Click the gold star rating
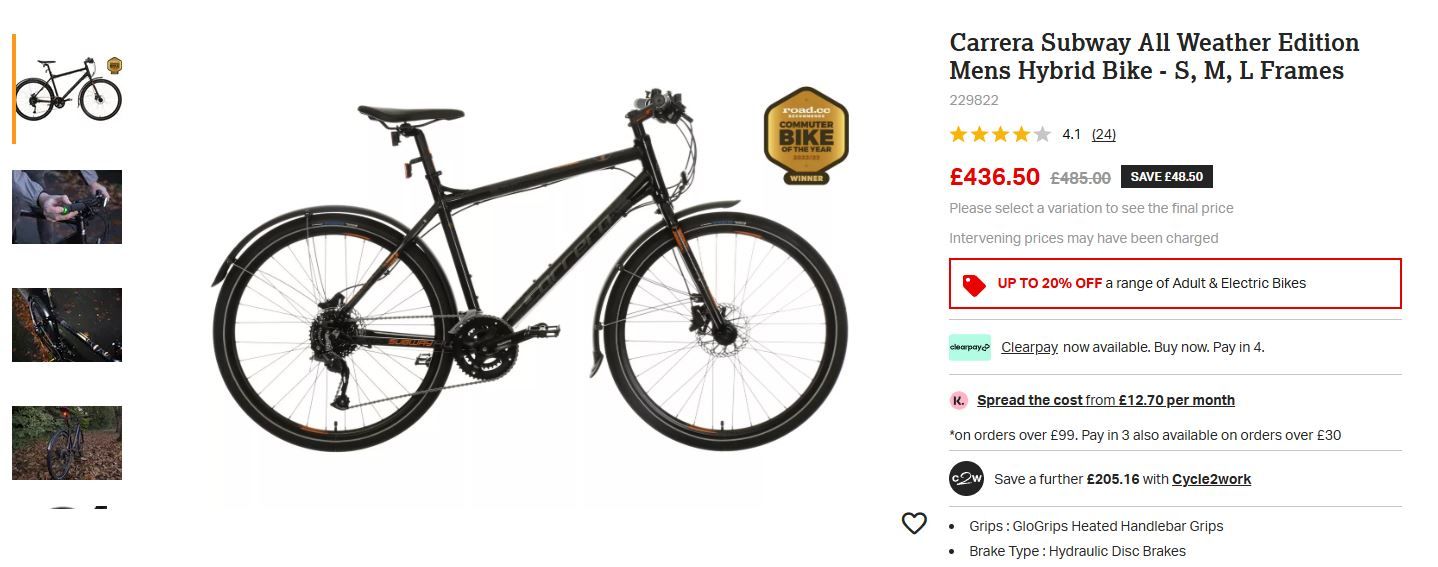The height and width of the screenshot is (567, 1438). click(x=999, y=134)
